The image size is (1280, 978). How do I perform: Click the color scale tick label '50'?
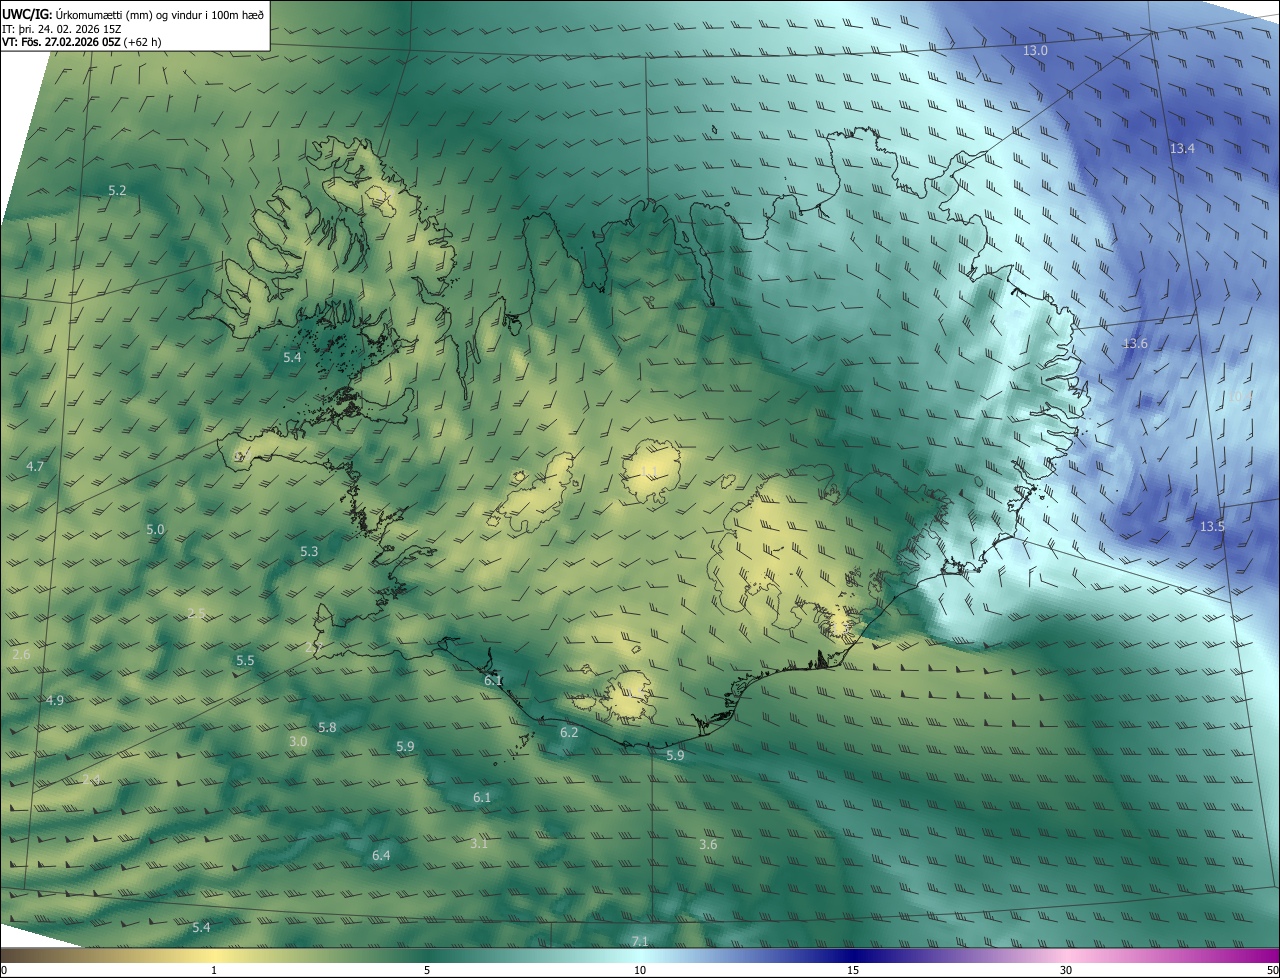click(x=1272, y=970)
